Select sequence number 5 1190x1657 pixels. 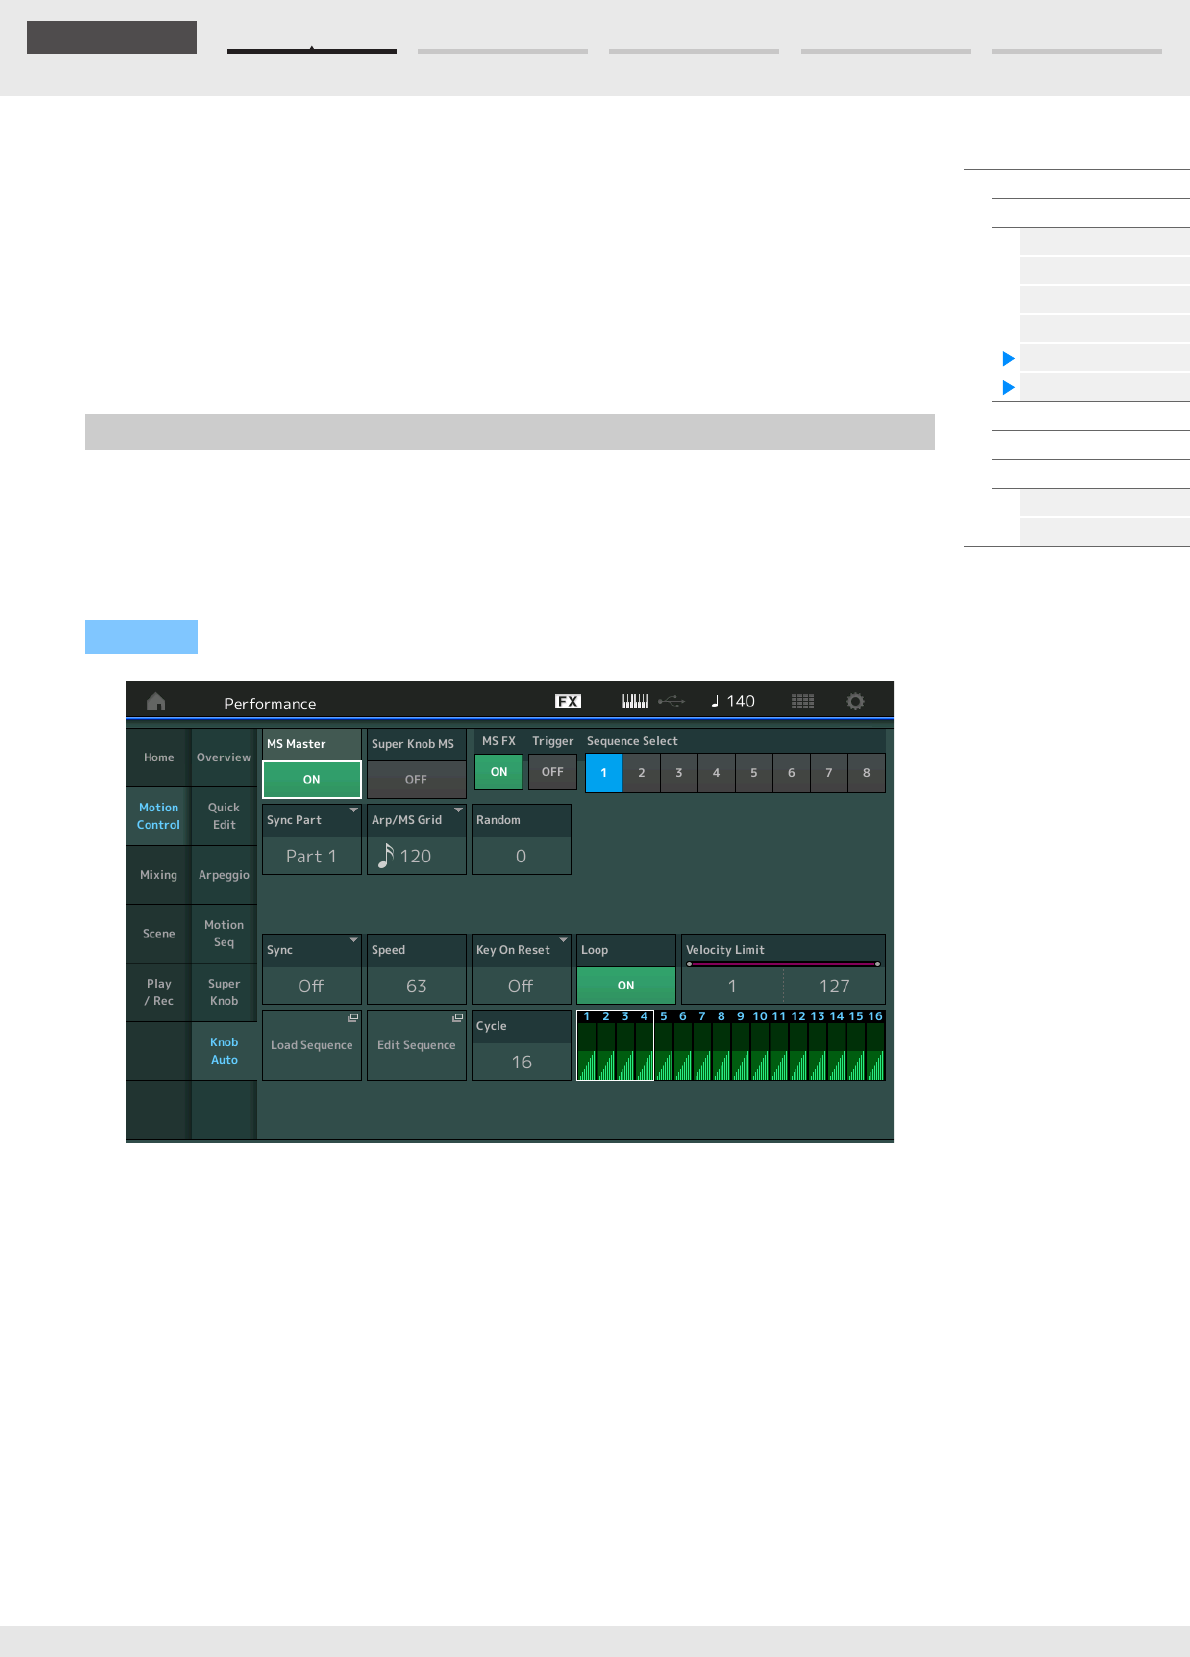[x=754, y=773]
